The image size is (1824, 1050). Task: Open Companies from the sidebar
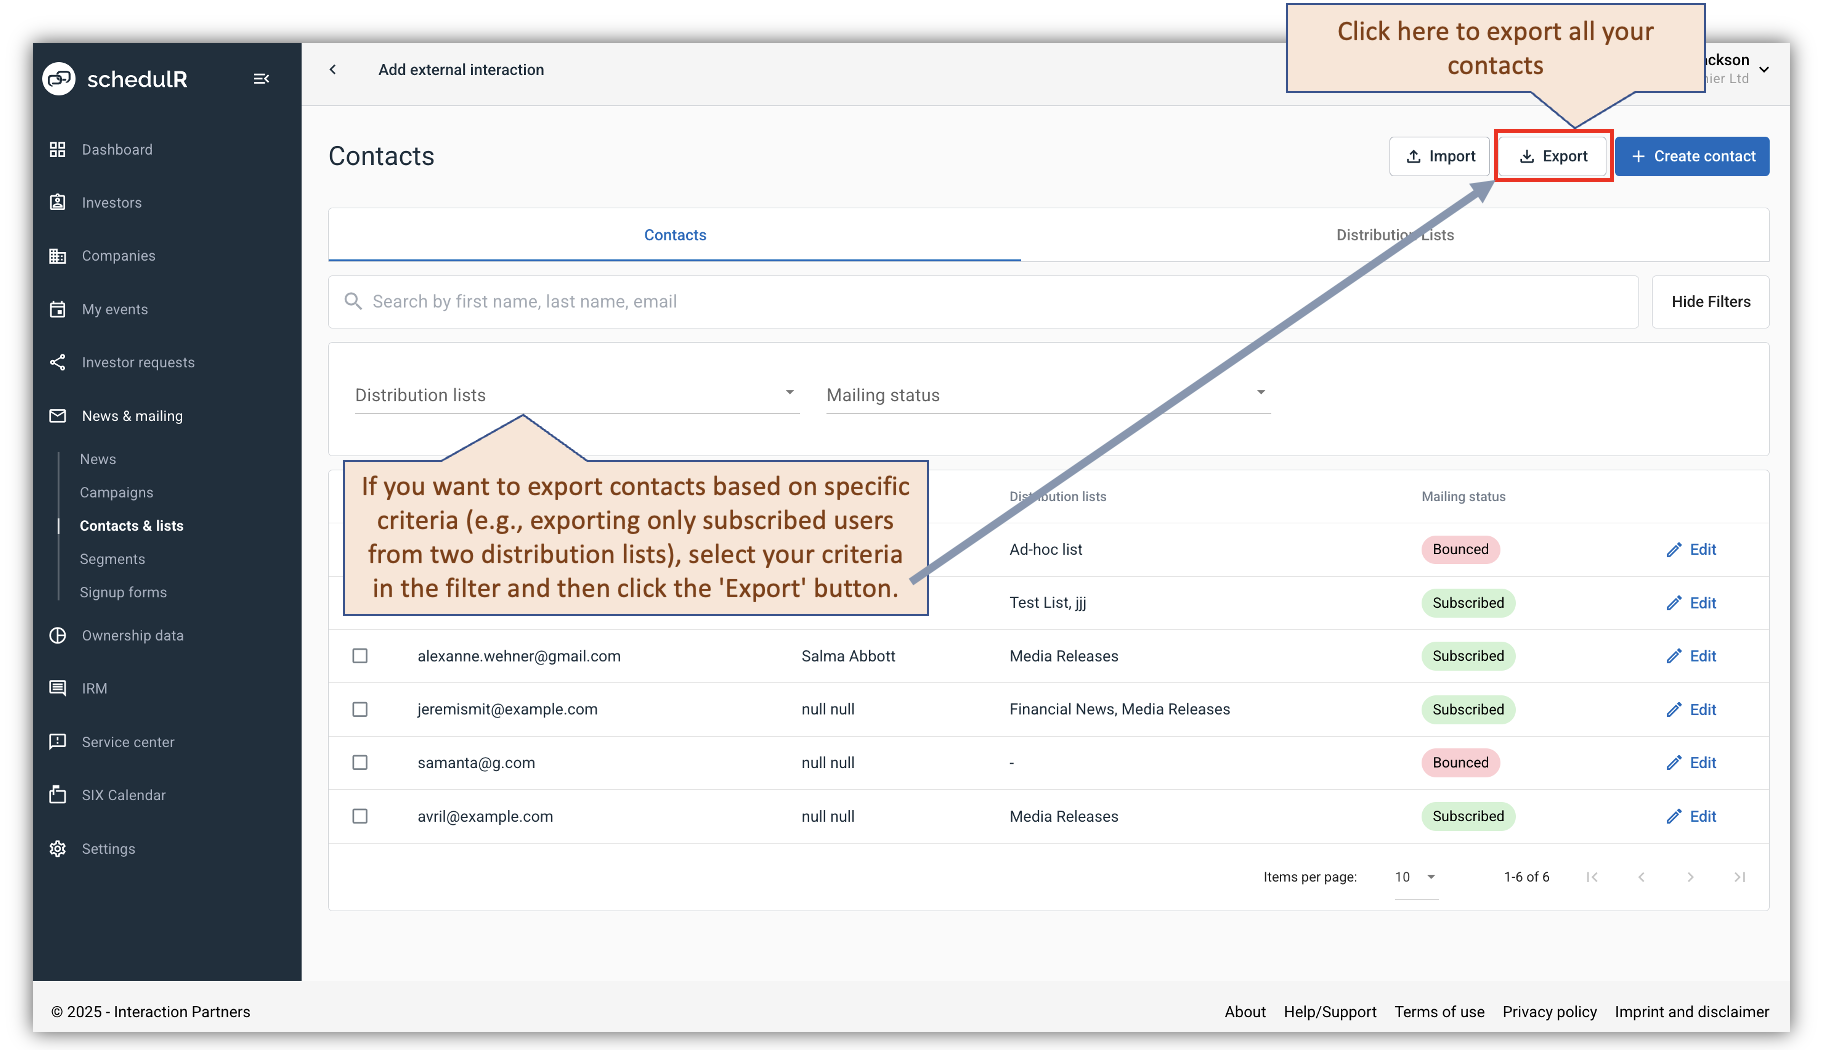(x=117, y=255)
